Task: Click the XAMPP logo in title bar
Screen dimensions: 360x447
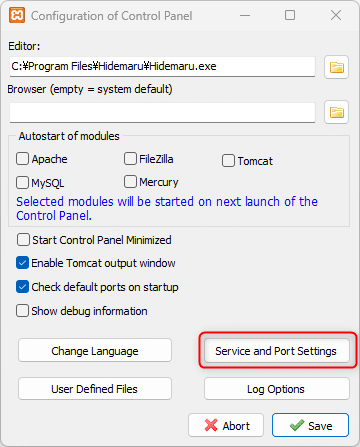Action: [17, 15]
